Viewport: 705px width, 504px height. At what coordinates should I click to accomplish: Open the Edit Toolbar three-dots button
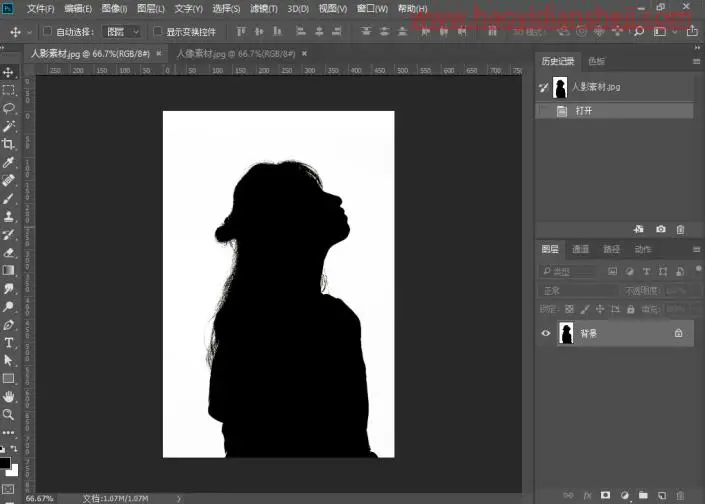coord(8,433)
